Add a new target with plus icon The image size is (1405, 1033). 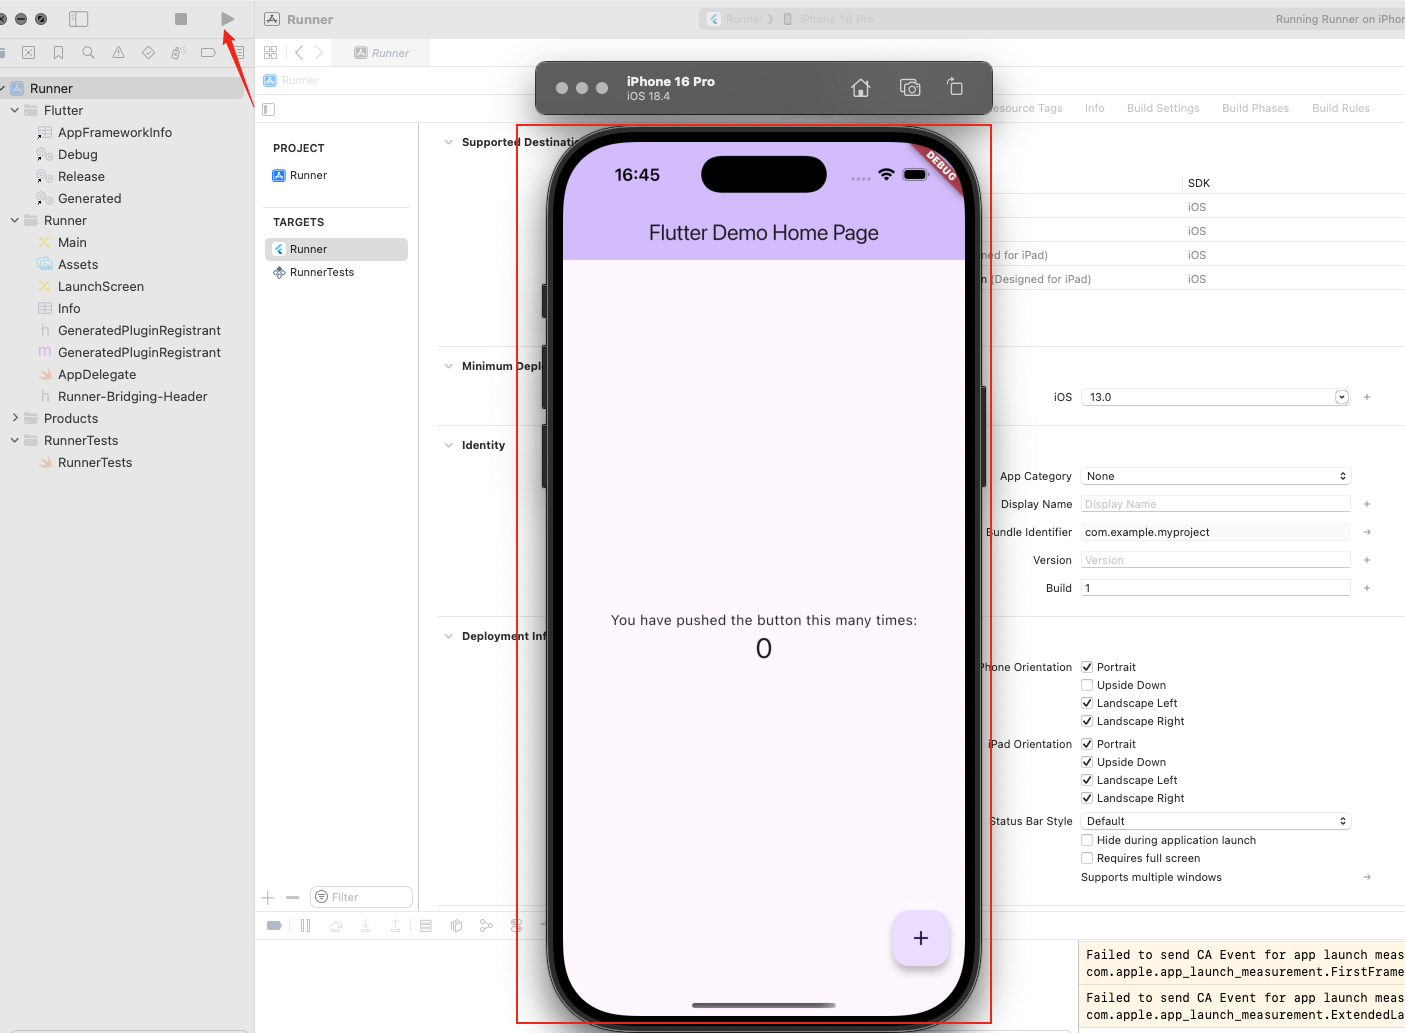[x=268, y=898]
